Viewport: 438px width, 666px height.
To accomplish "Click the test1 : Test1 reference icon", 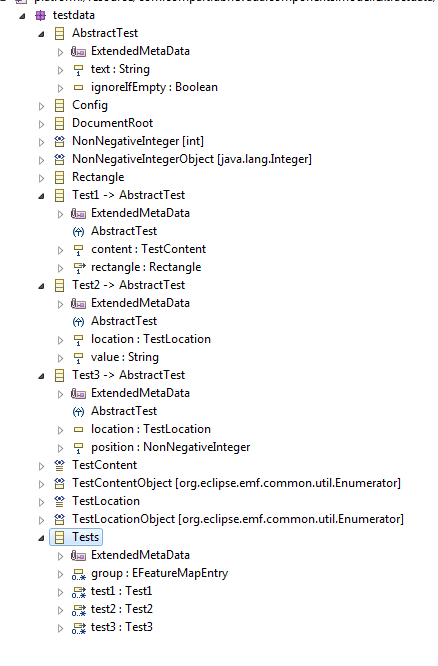I will point(79,592).
